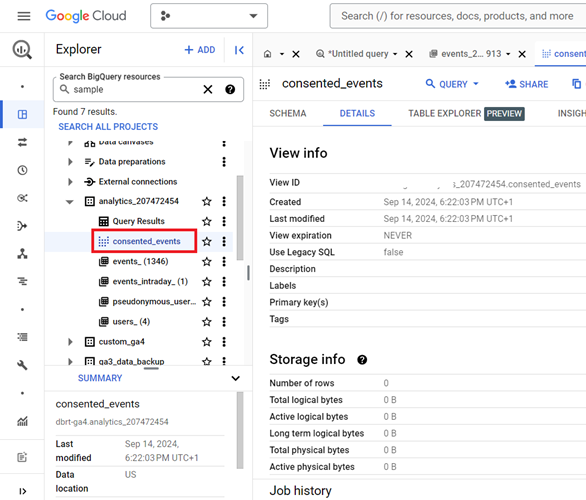Star the analytics_207472454 dataset
Image resolution: width=586 pixels, height=500 pixels.
click(207, 201)
